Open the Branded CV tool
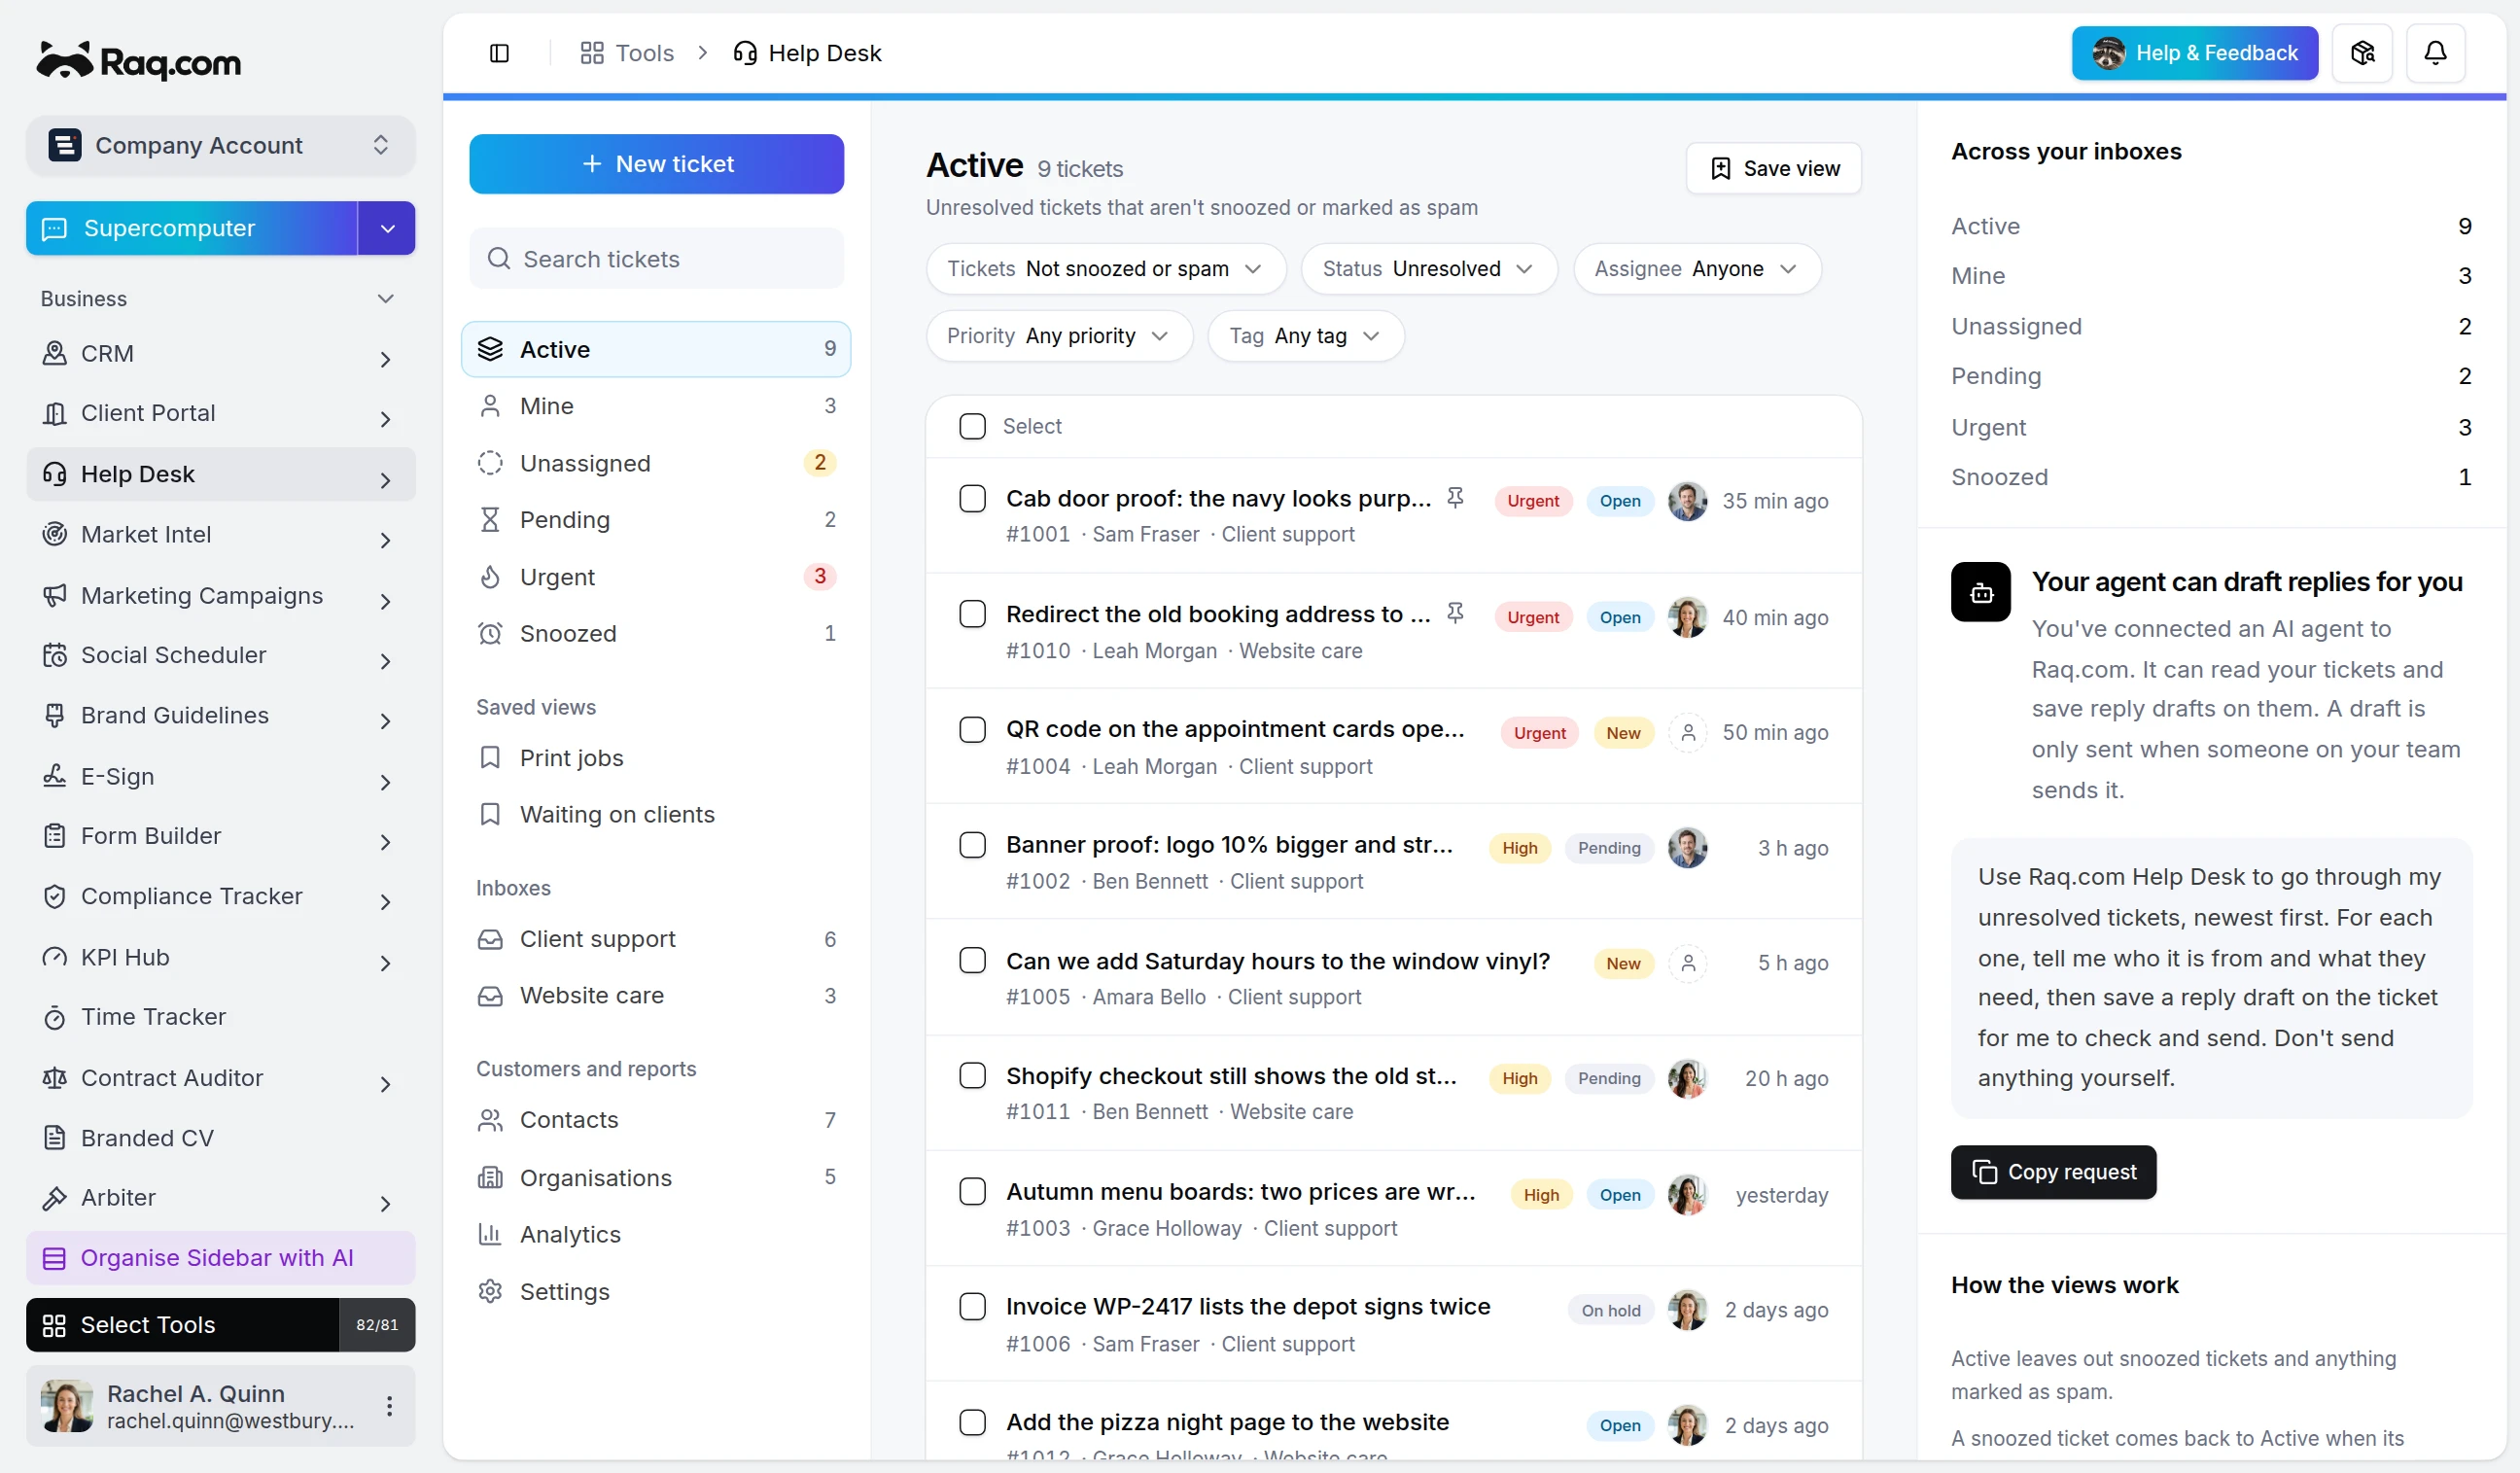2520x1473 pixels. (x=220, y=1138)
